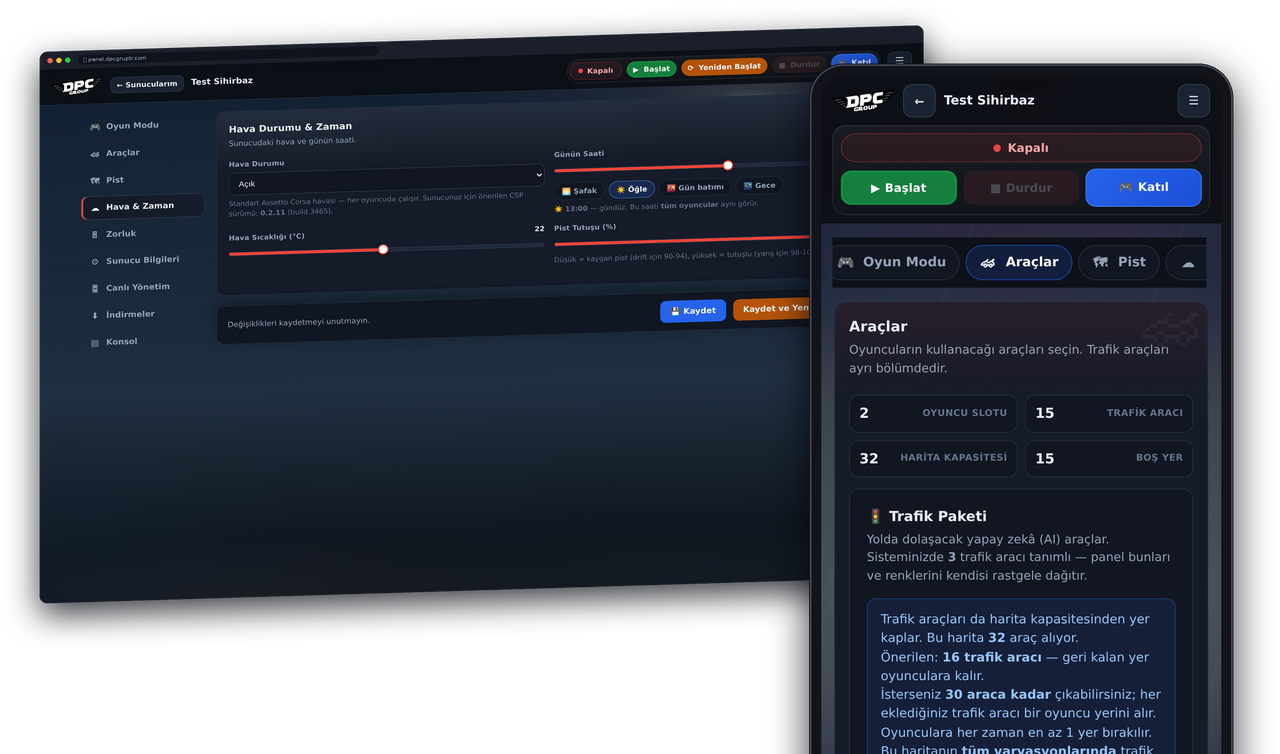This screenshot has height=754, width=1280.
Task: Select the Öğle time-of-day option
Action: coord(632,189)
